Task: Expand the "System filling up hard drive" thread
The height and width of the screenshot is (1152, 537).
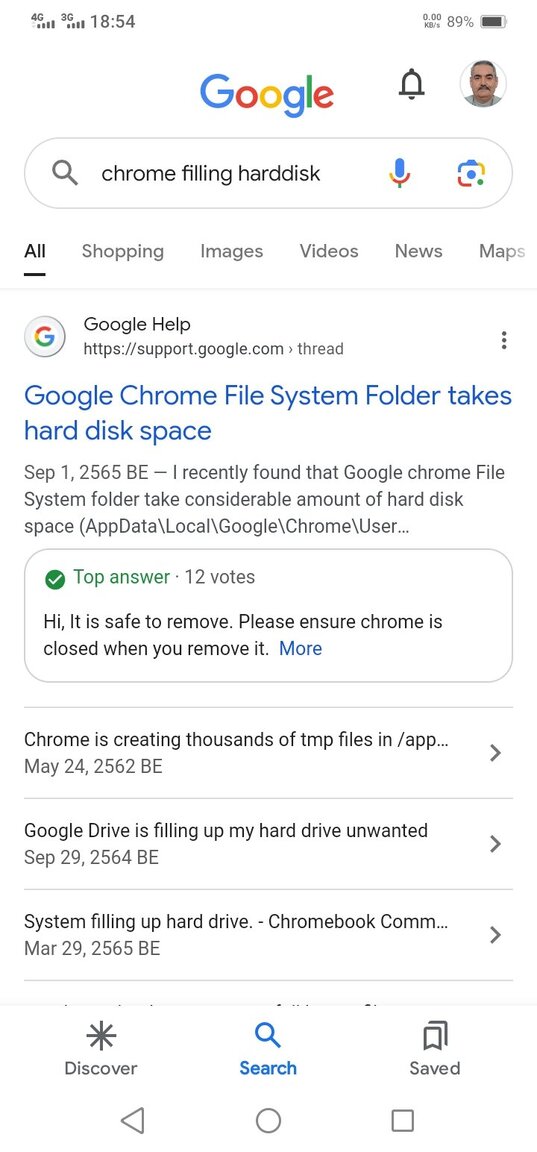Action: [x=268, y=935]
